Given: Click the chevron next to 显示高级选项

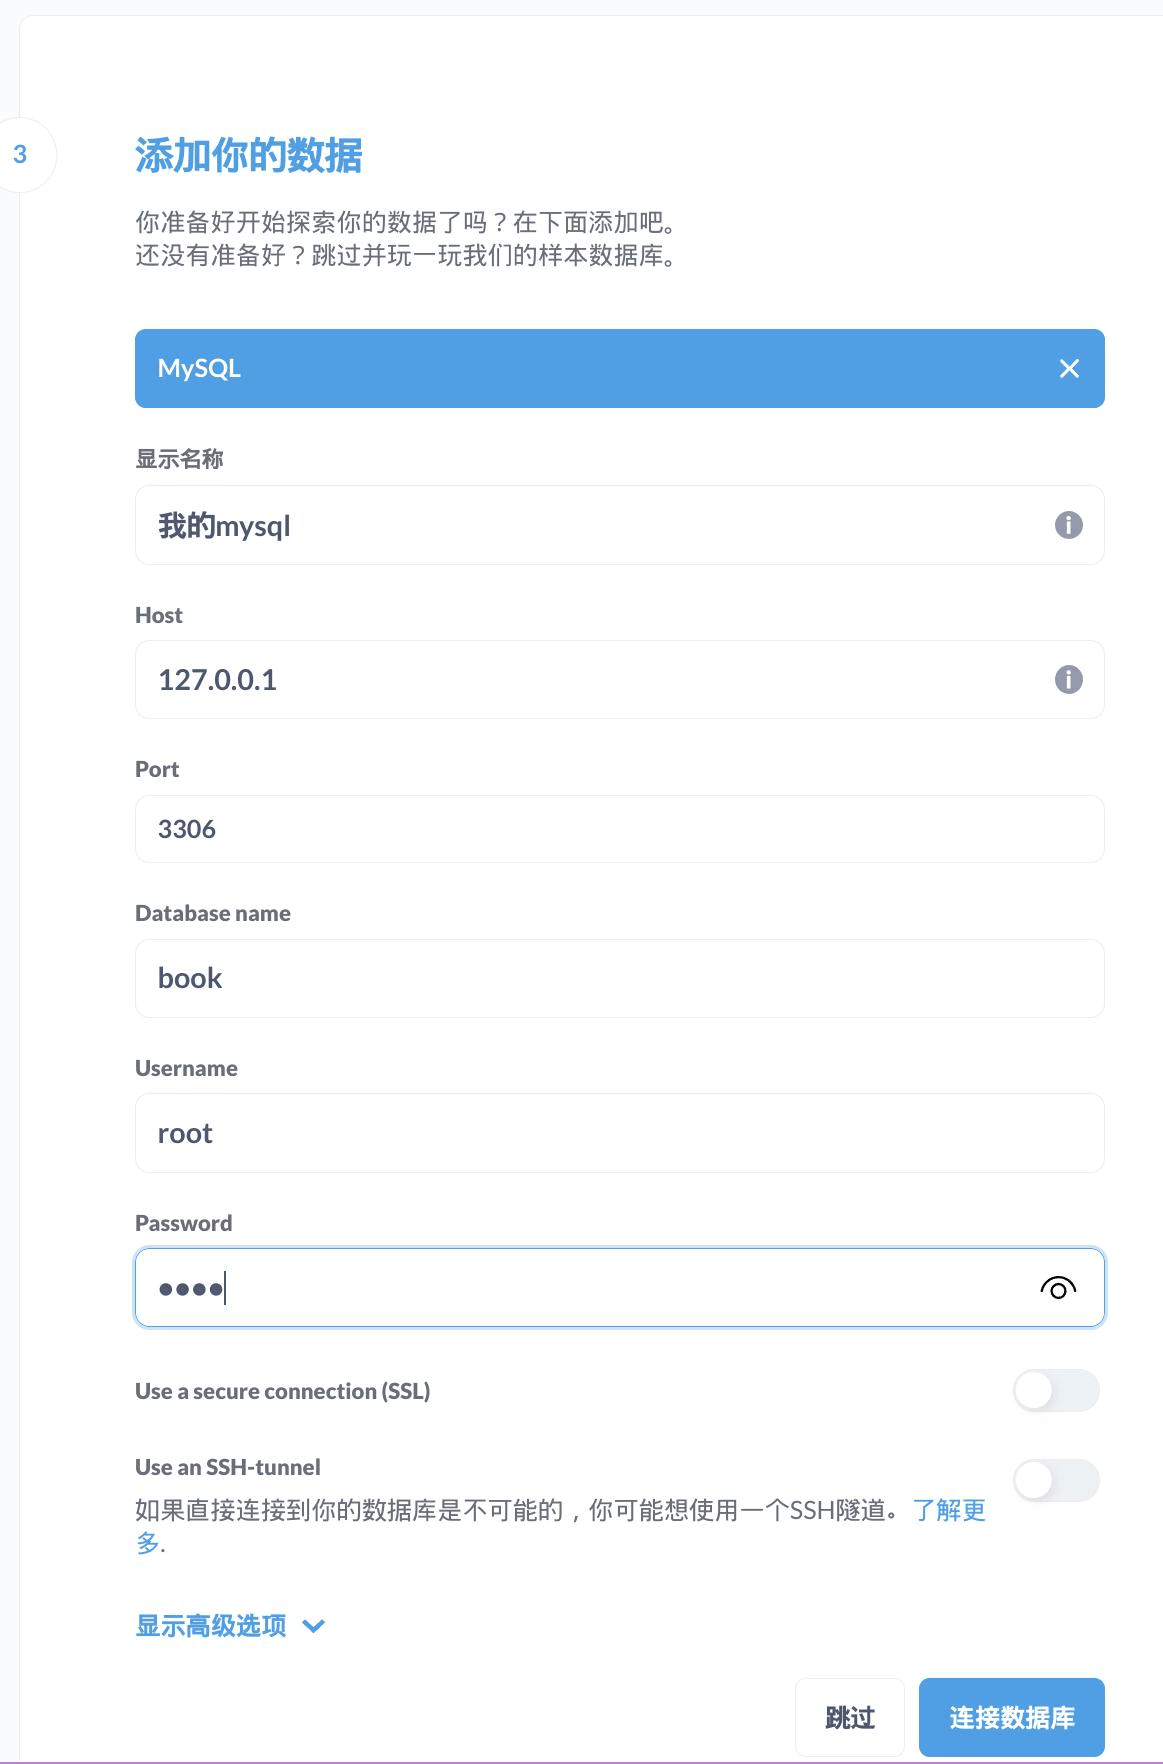Looking at the screenshot, I should coord(313,1626).
